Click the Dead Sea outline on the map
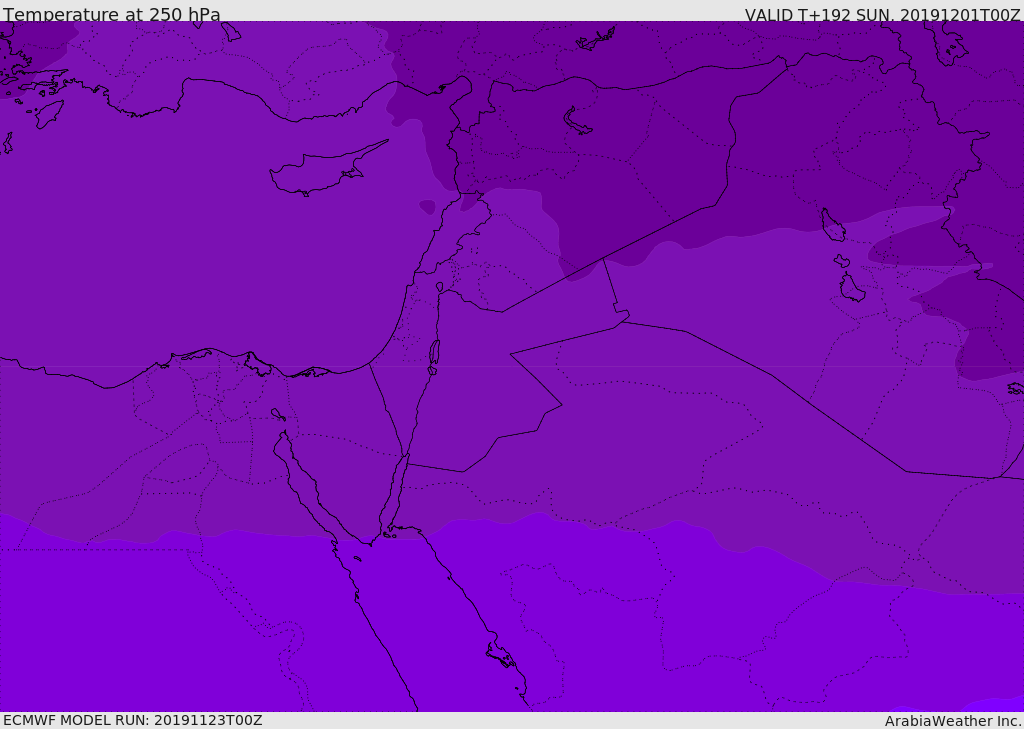 434,357
